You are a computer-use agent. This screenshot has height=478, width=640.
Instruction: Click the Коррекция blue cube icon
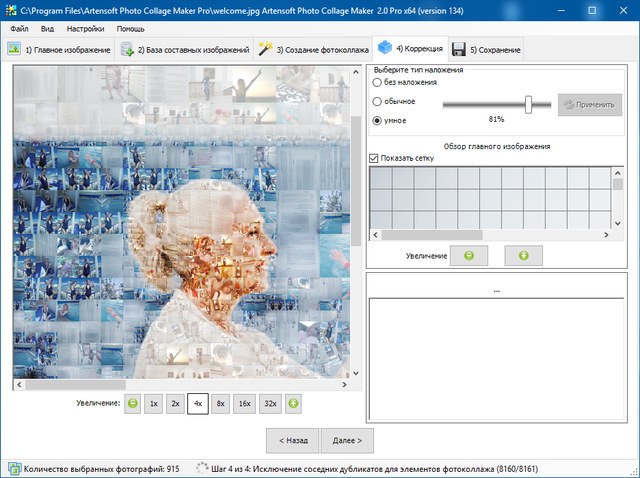point(384,48)
